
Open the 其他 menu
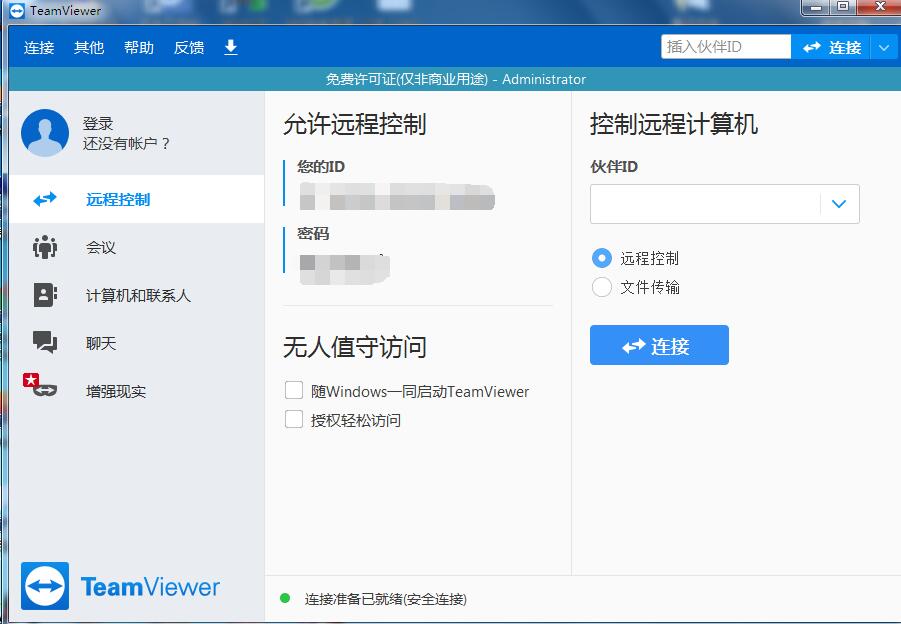tap(89, 47)
